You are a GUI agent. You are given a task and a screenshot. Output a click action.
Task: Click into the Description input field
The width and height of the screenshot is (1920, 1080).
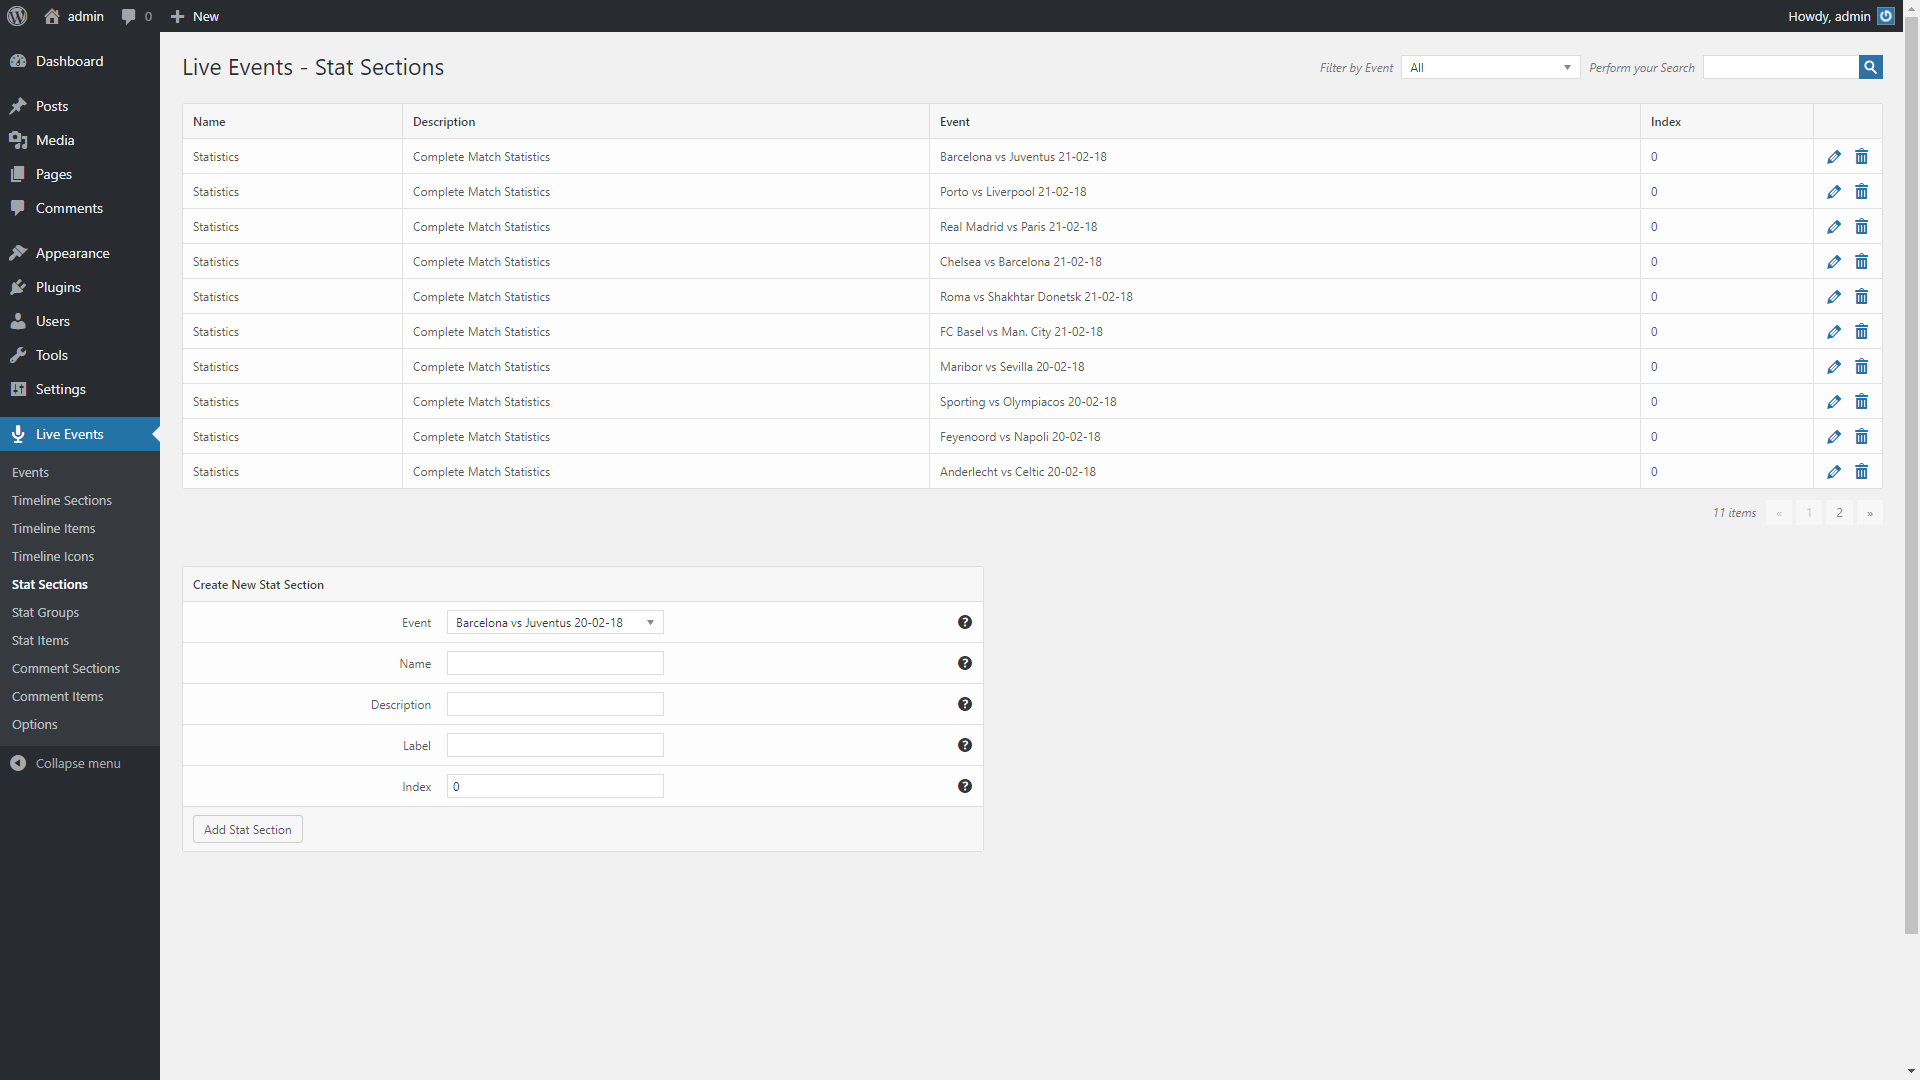[555, 704]
